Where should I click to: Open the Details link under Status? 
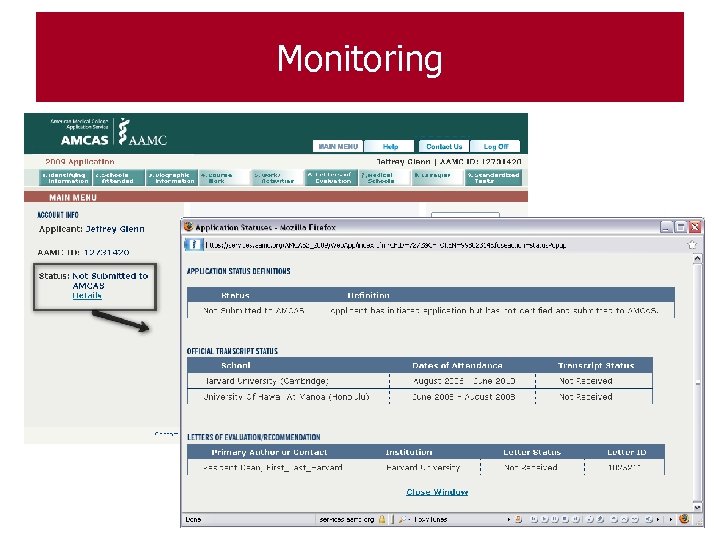pos(87,295)
